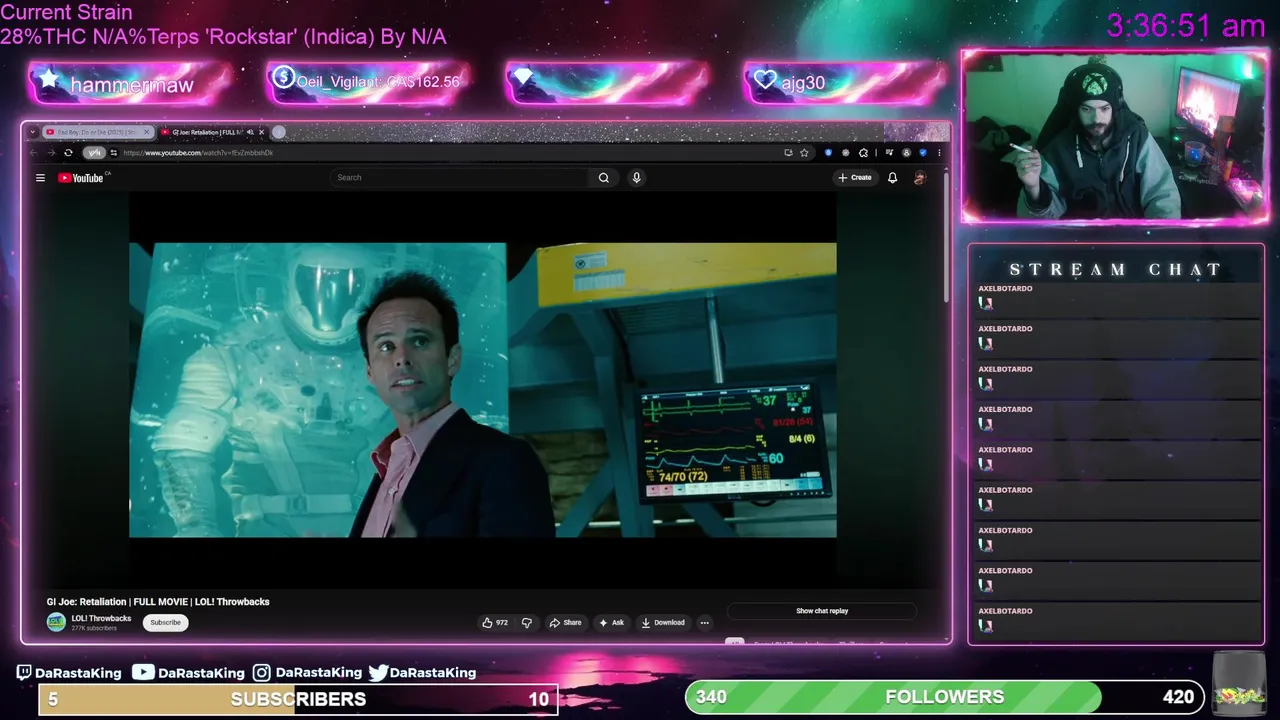Viewport: 1280px width, 720px height.
Task: Dislike the GI Joe video
Action: pyautogui.click(x=527, y=622)
